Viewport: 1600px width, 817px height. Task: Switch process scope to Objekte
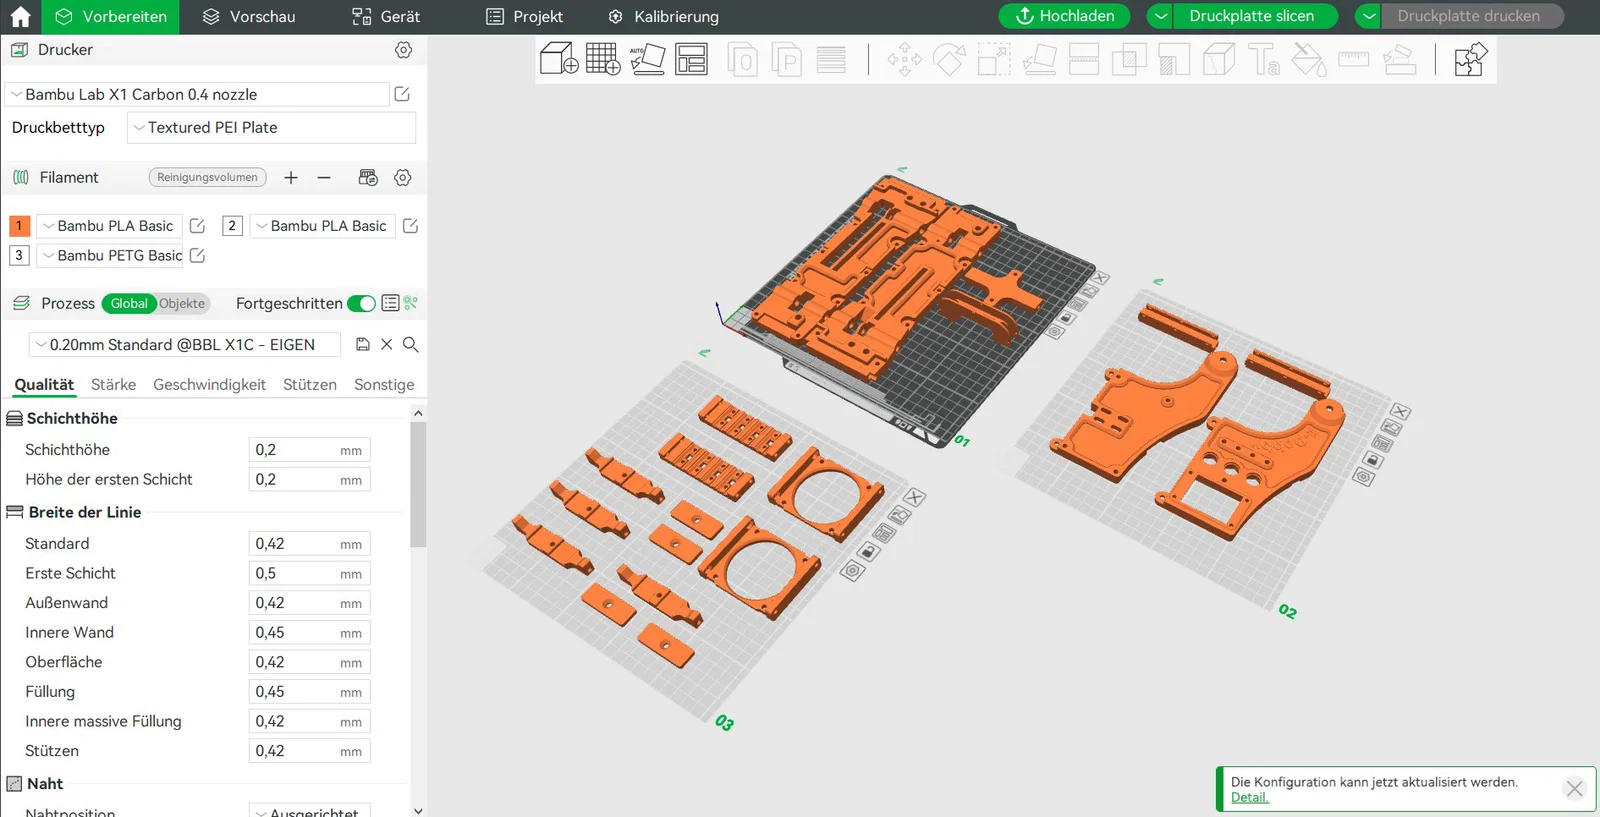(182, 304)
